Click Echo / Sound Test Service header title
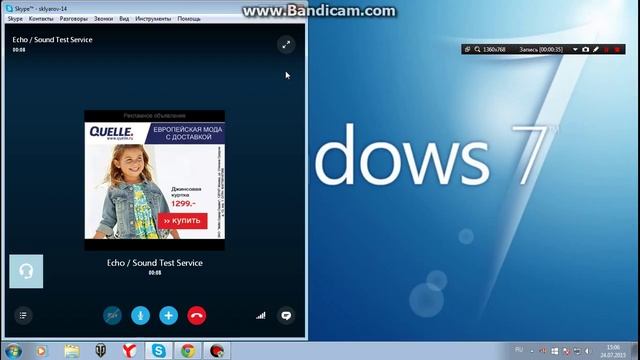Viewport: 640px width, 360px height. click(x=52, y=40)
